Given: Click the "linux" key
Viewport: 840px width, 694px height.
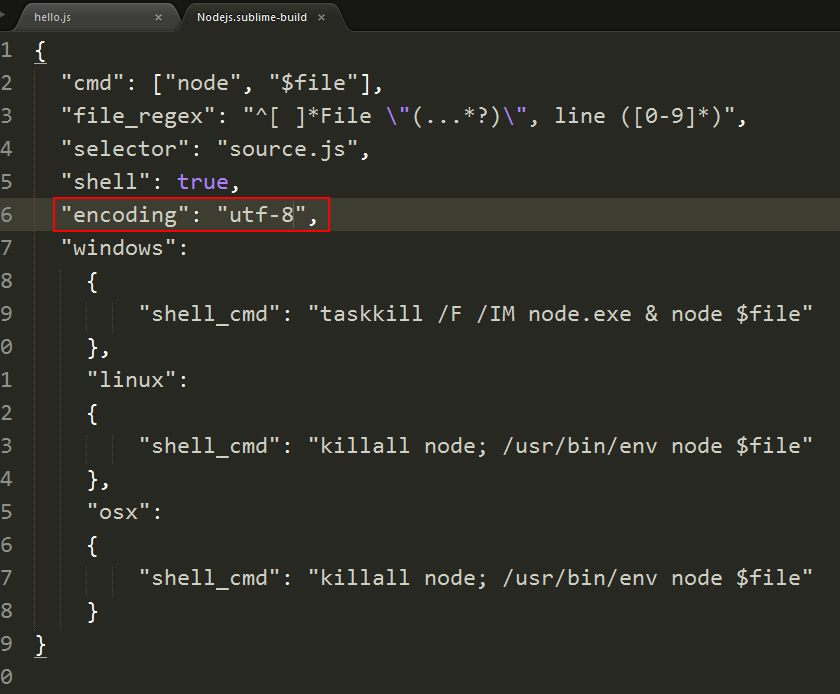Looking at the screenshot, I should pos(132,380).
